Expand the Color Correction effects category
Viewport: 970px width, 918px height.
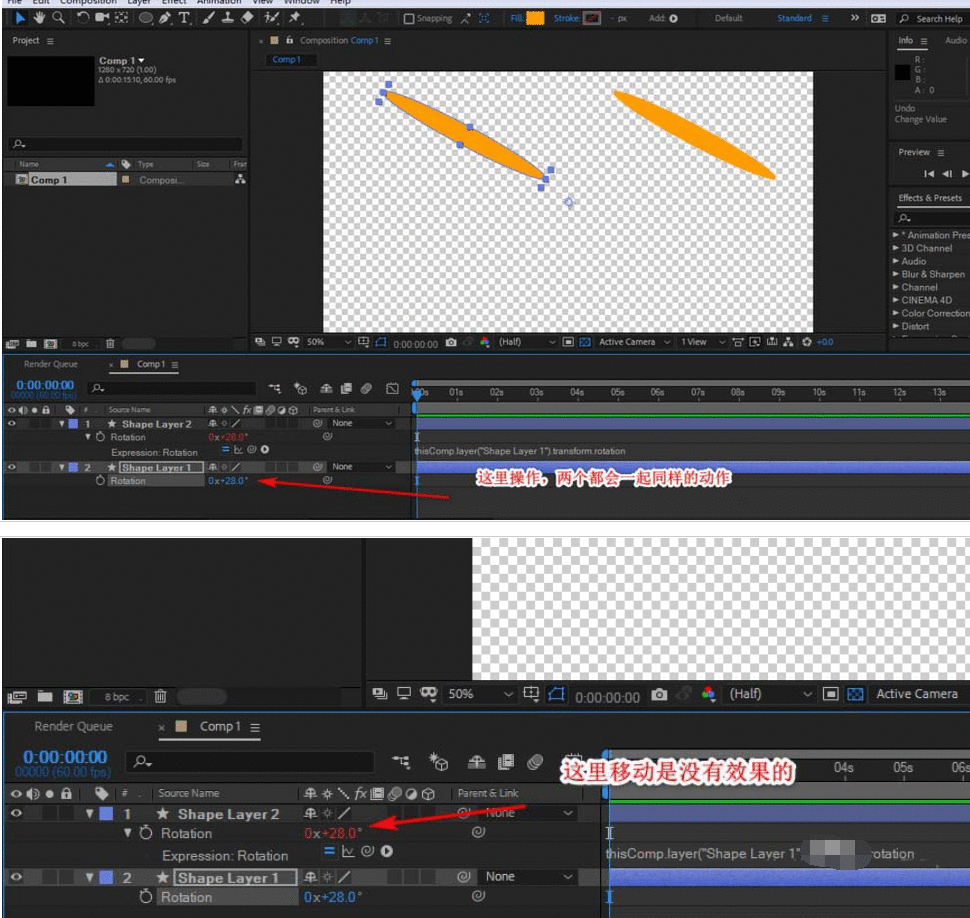point(934,313)
